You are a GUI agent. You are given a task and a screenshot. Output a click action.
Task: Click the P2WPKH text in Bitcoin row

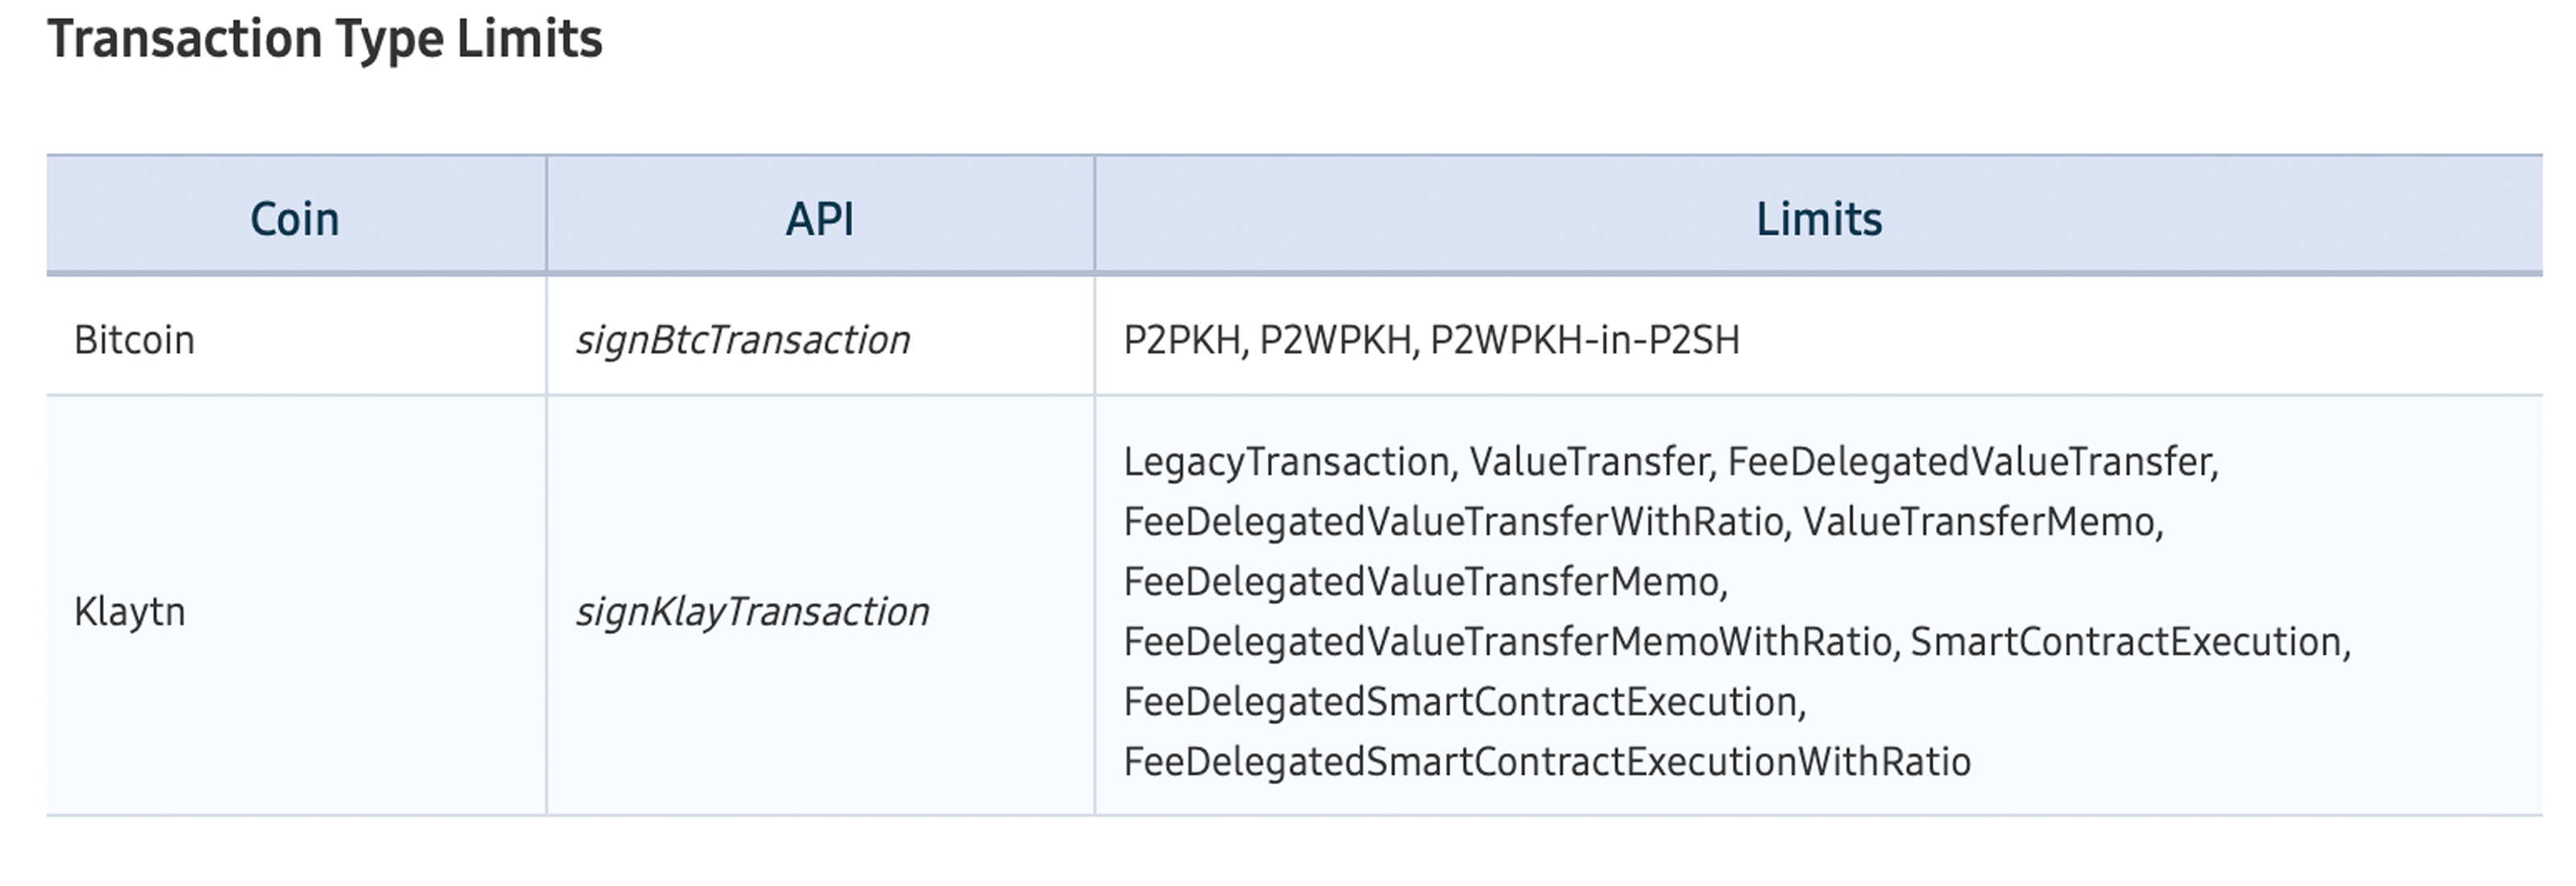1336,341
